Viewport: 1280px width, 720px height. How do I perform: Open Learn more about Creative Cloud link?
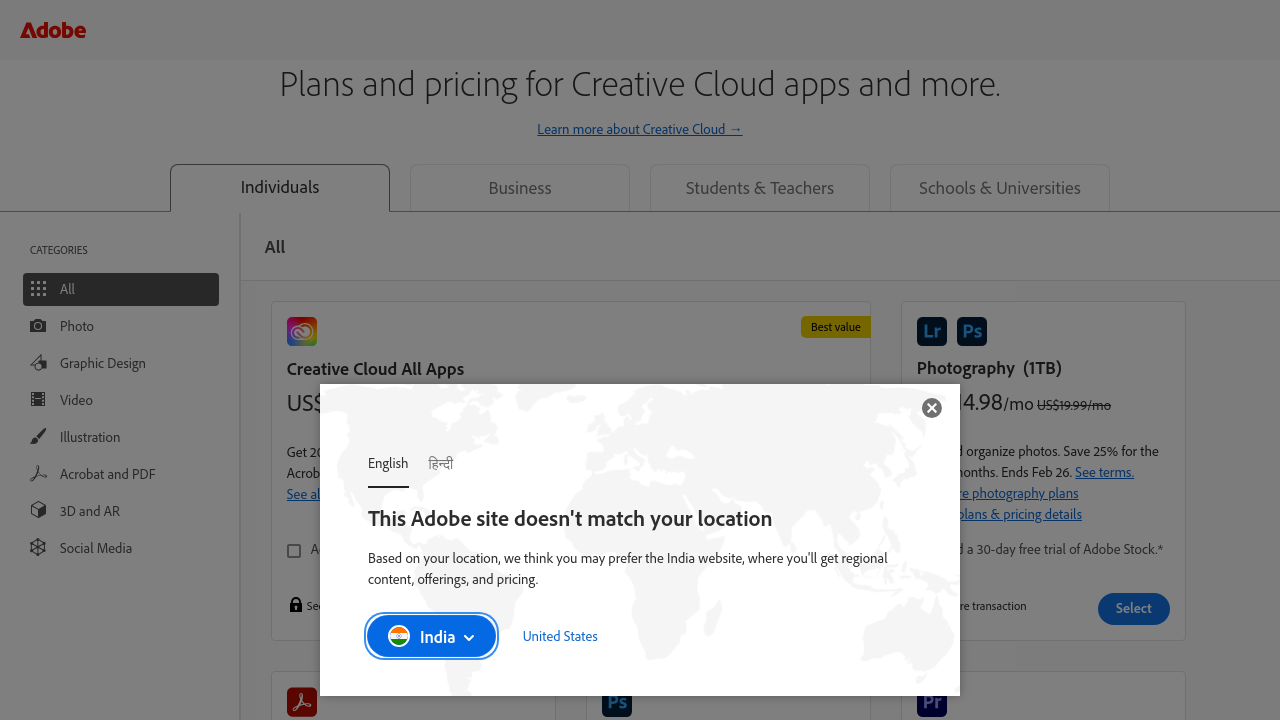click(x=640, y=129)
